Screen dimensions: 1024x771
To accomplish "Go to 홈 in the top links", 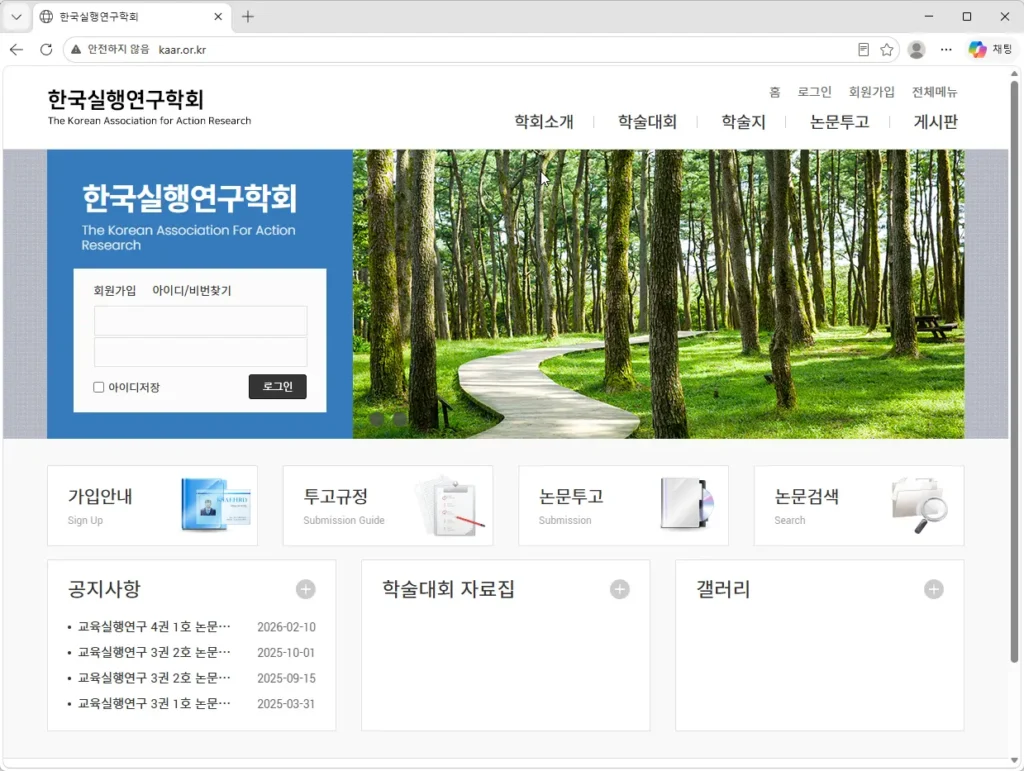I will [x=775, y=92].
